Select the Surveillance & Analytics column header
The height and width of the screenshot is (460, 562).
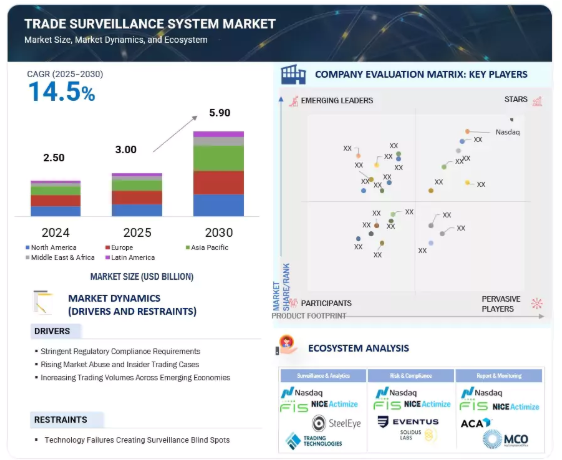(323, 375)
